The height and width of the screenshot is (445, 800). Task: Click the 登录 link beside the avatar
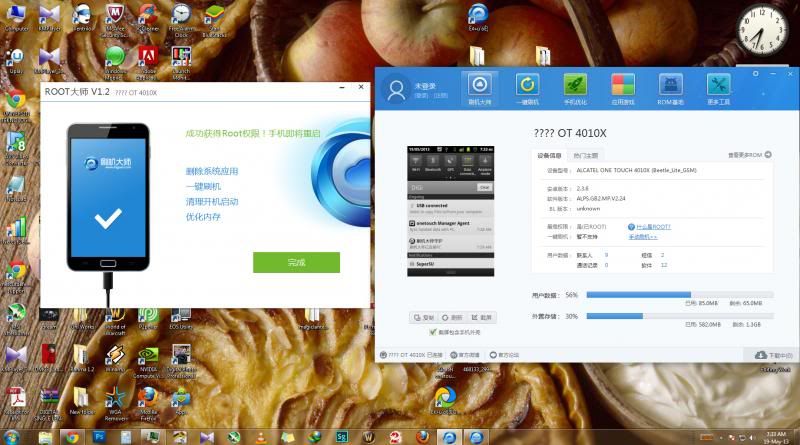coord(421,95)
